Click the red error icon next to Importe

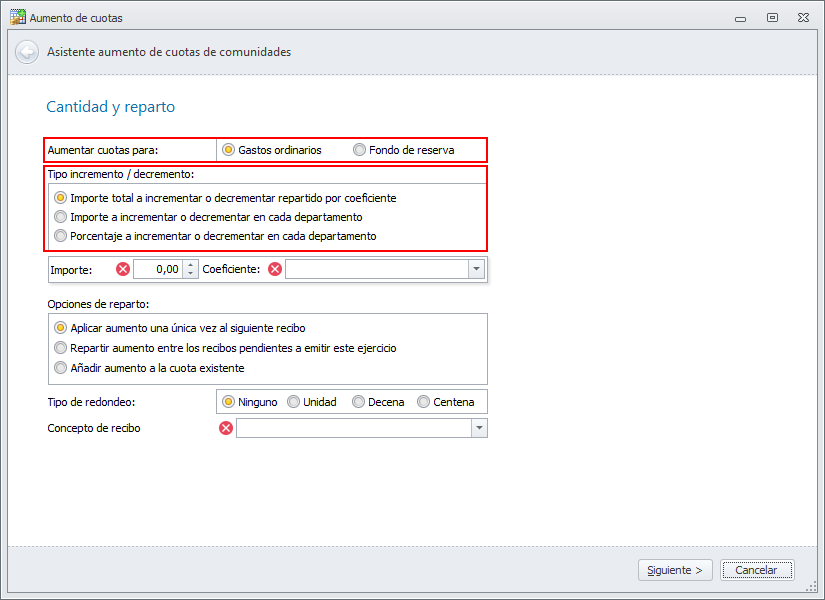pos(123,269)
